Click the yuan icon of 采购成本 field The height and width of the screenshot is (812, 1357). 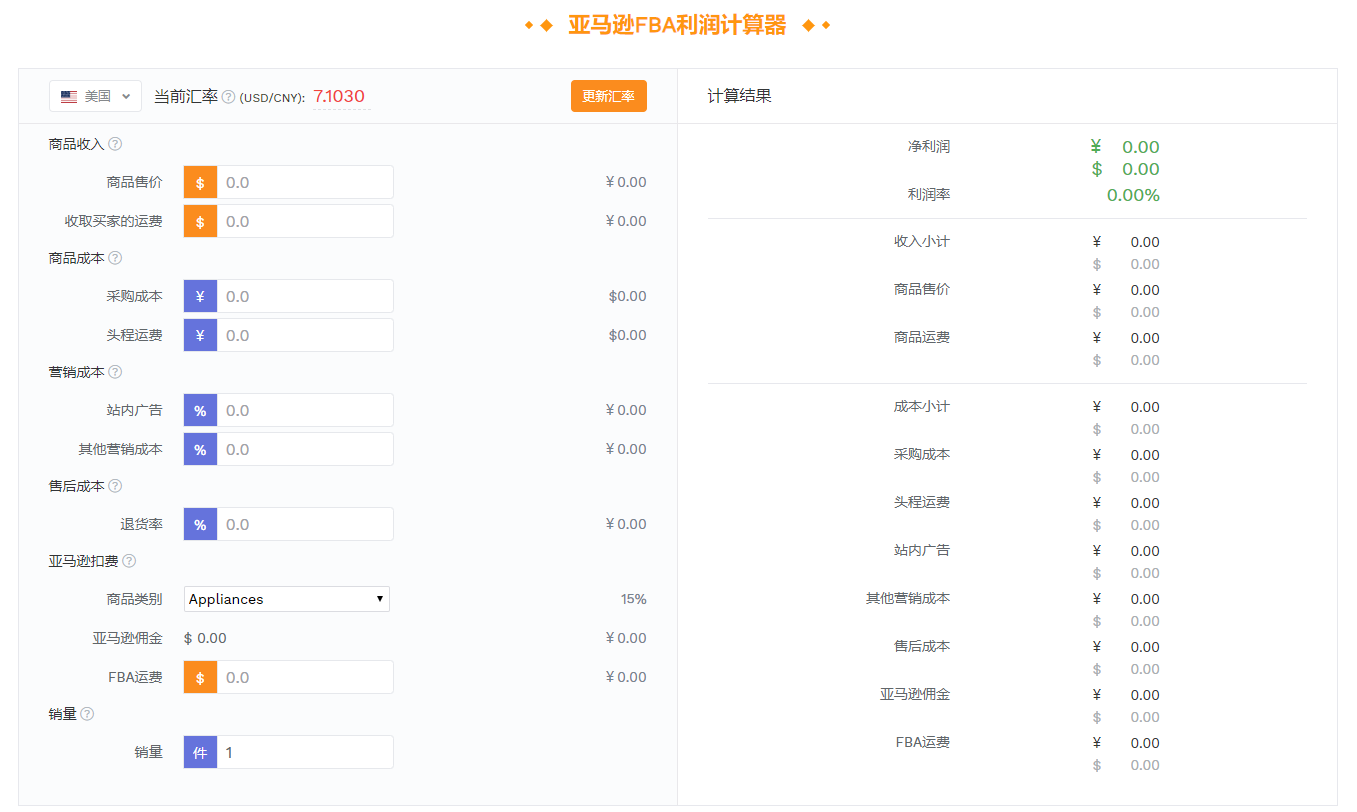[x=200, y=297]
